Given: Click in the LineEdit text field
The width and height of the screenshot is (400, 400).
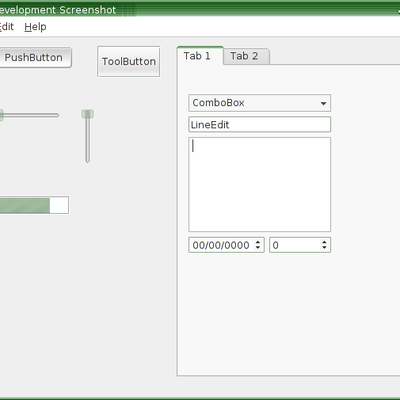Looking at the screenshot, I should (x=260, y=125).
